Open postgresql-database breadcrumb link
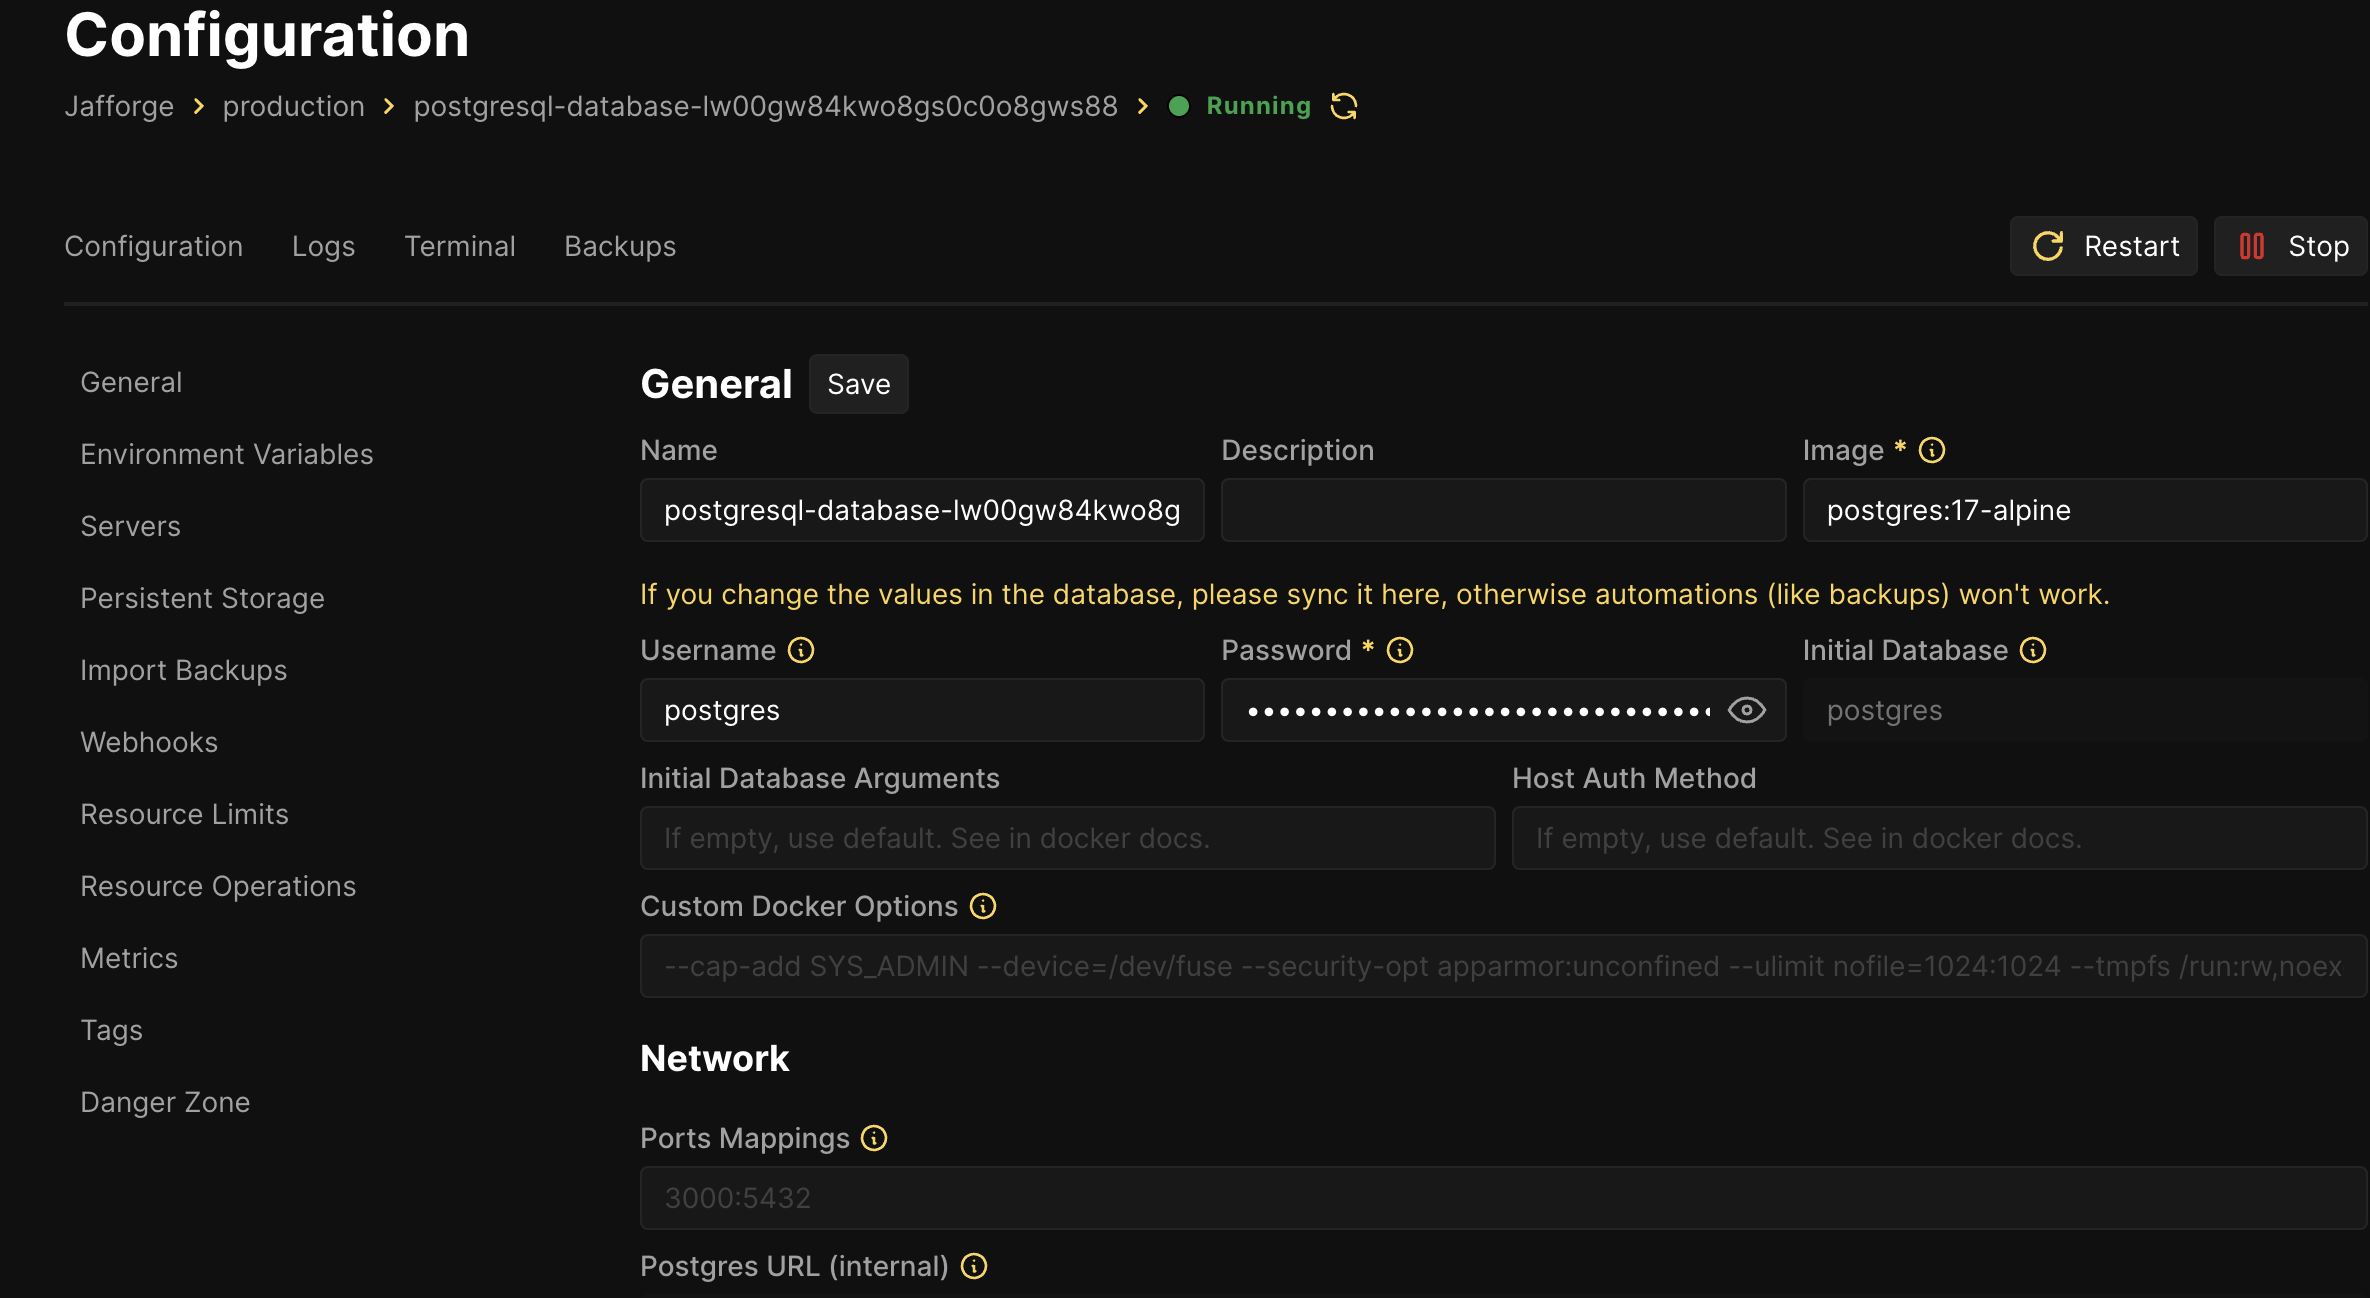Screen dimensions: 2370x1298 [x=766, y=106]
